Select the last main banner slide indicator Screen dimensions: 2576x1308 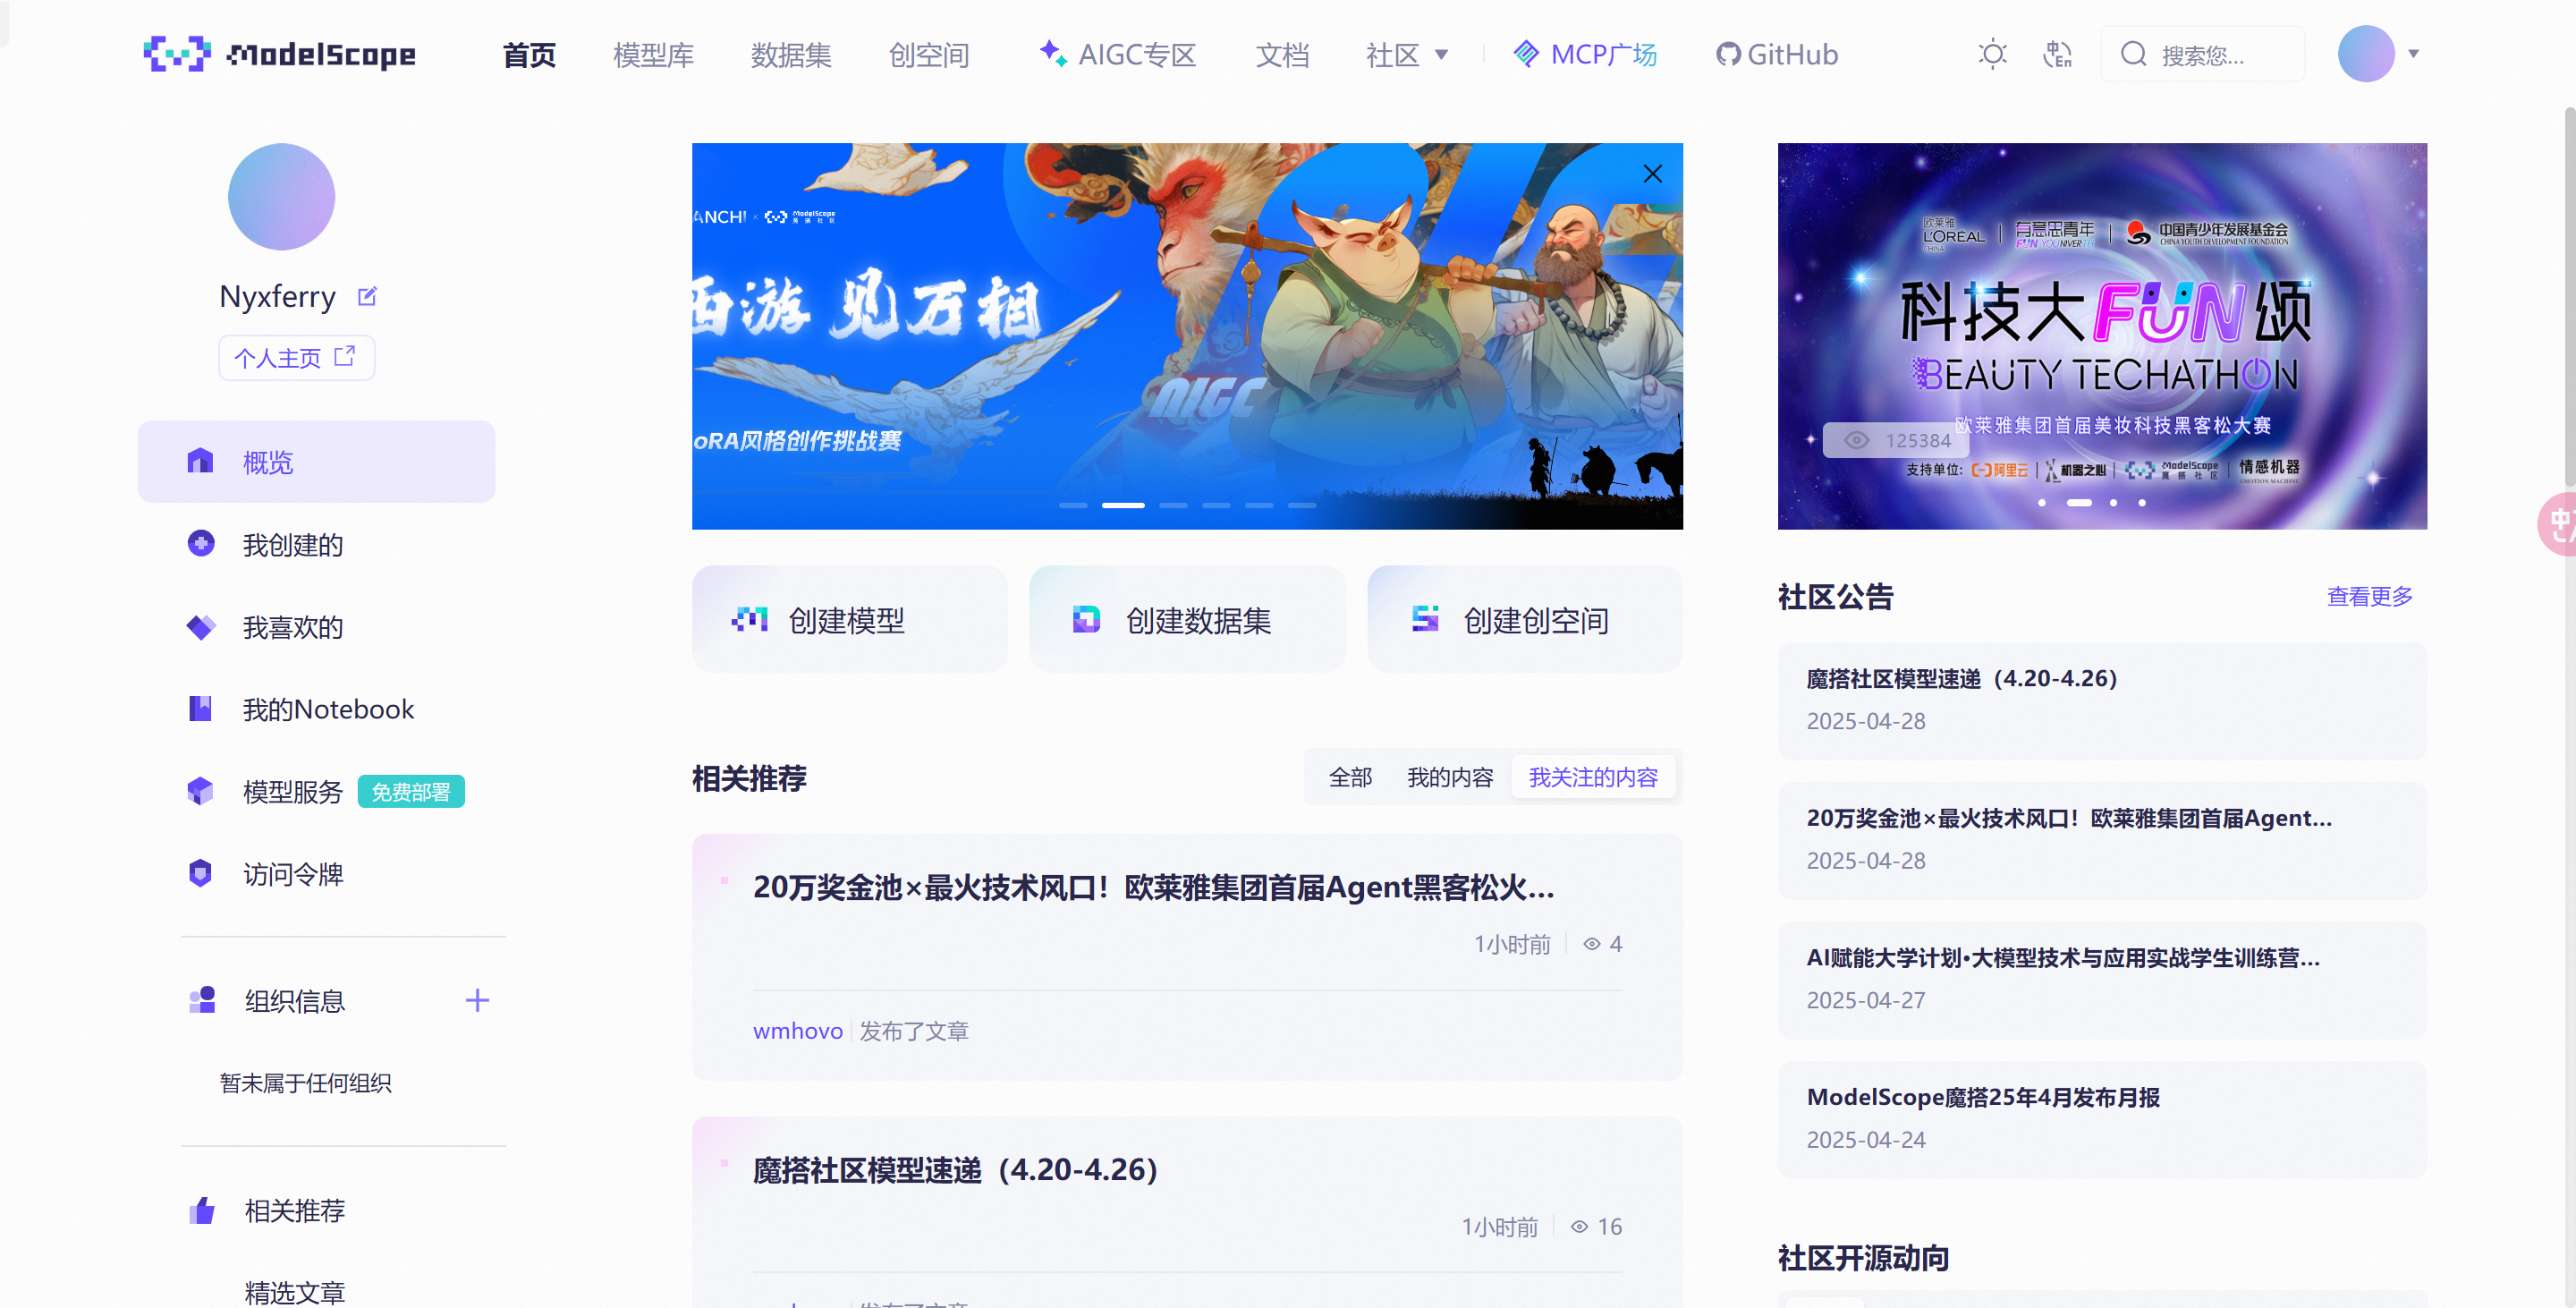click(x=1301, y=505)
